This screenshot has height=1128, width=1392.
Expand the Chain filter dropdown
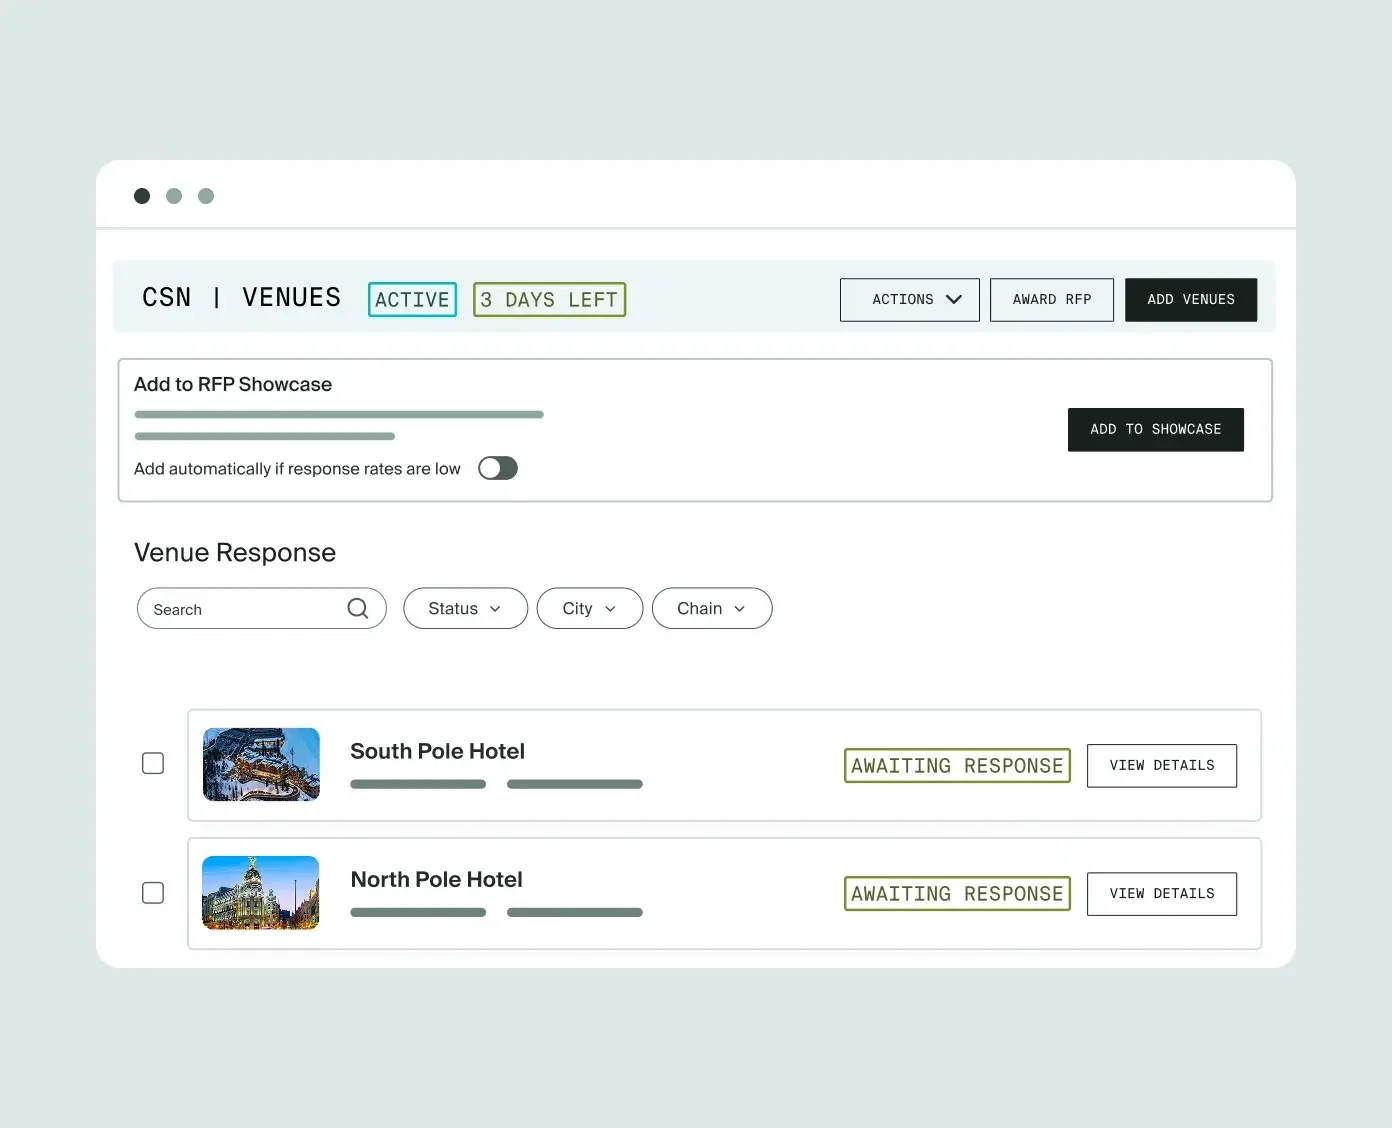point(712,608)
